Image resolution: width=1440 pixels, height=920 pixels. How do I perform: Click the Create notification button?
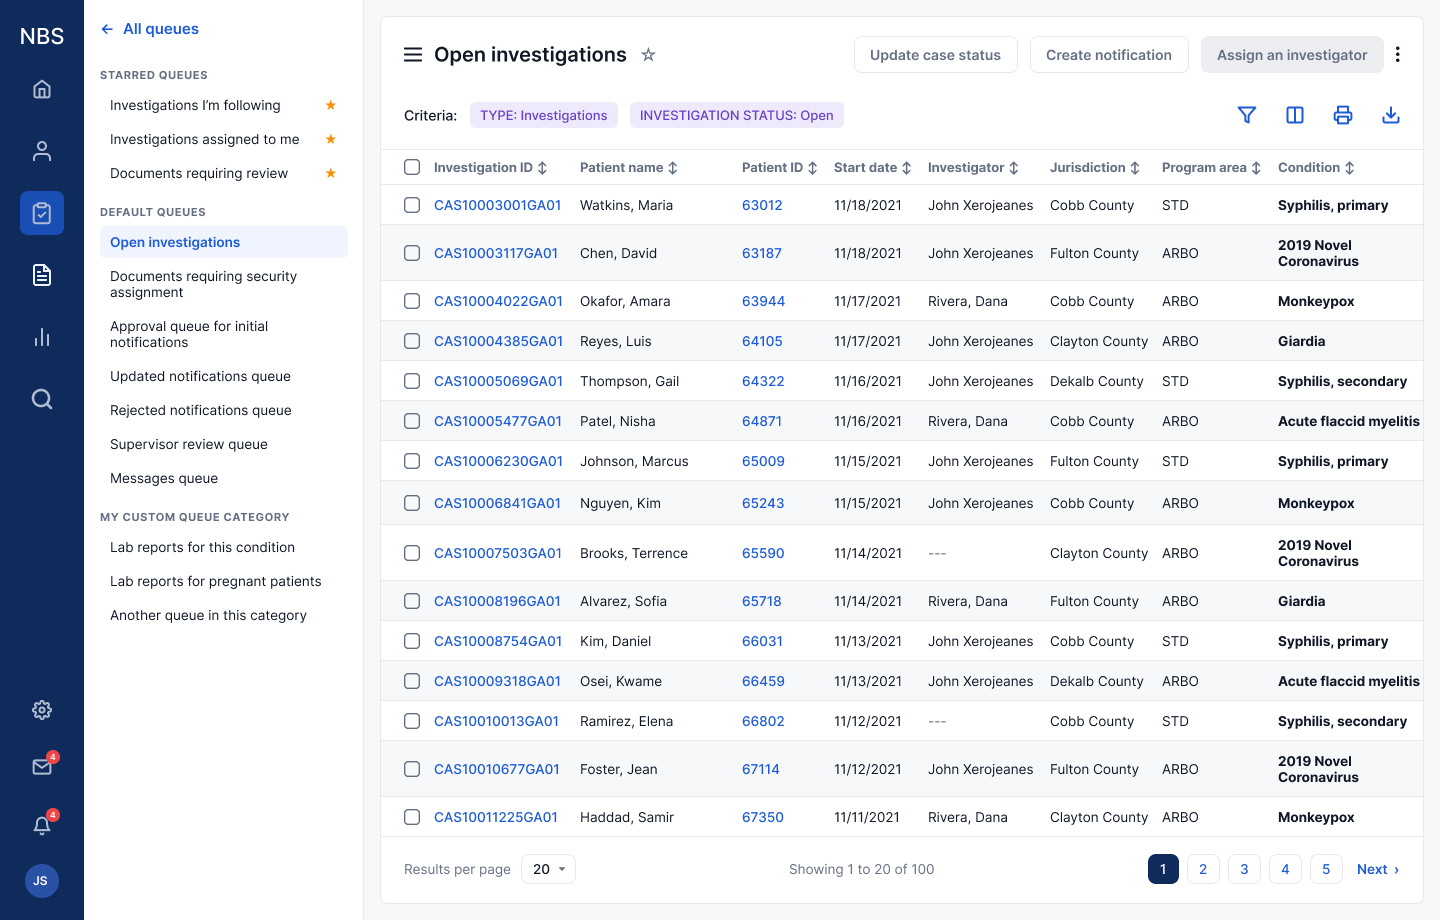tap(1109, 55)
